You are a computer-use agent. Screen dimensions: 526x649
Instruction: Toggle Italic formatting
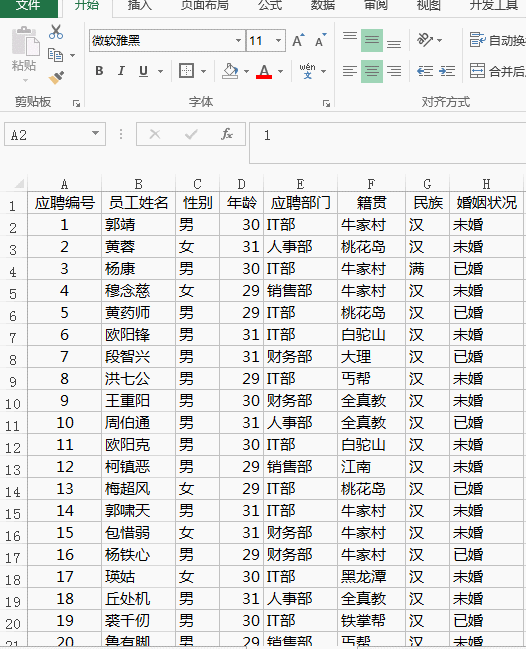(121, 71)
